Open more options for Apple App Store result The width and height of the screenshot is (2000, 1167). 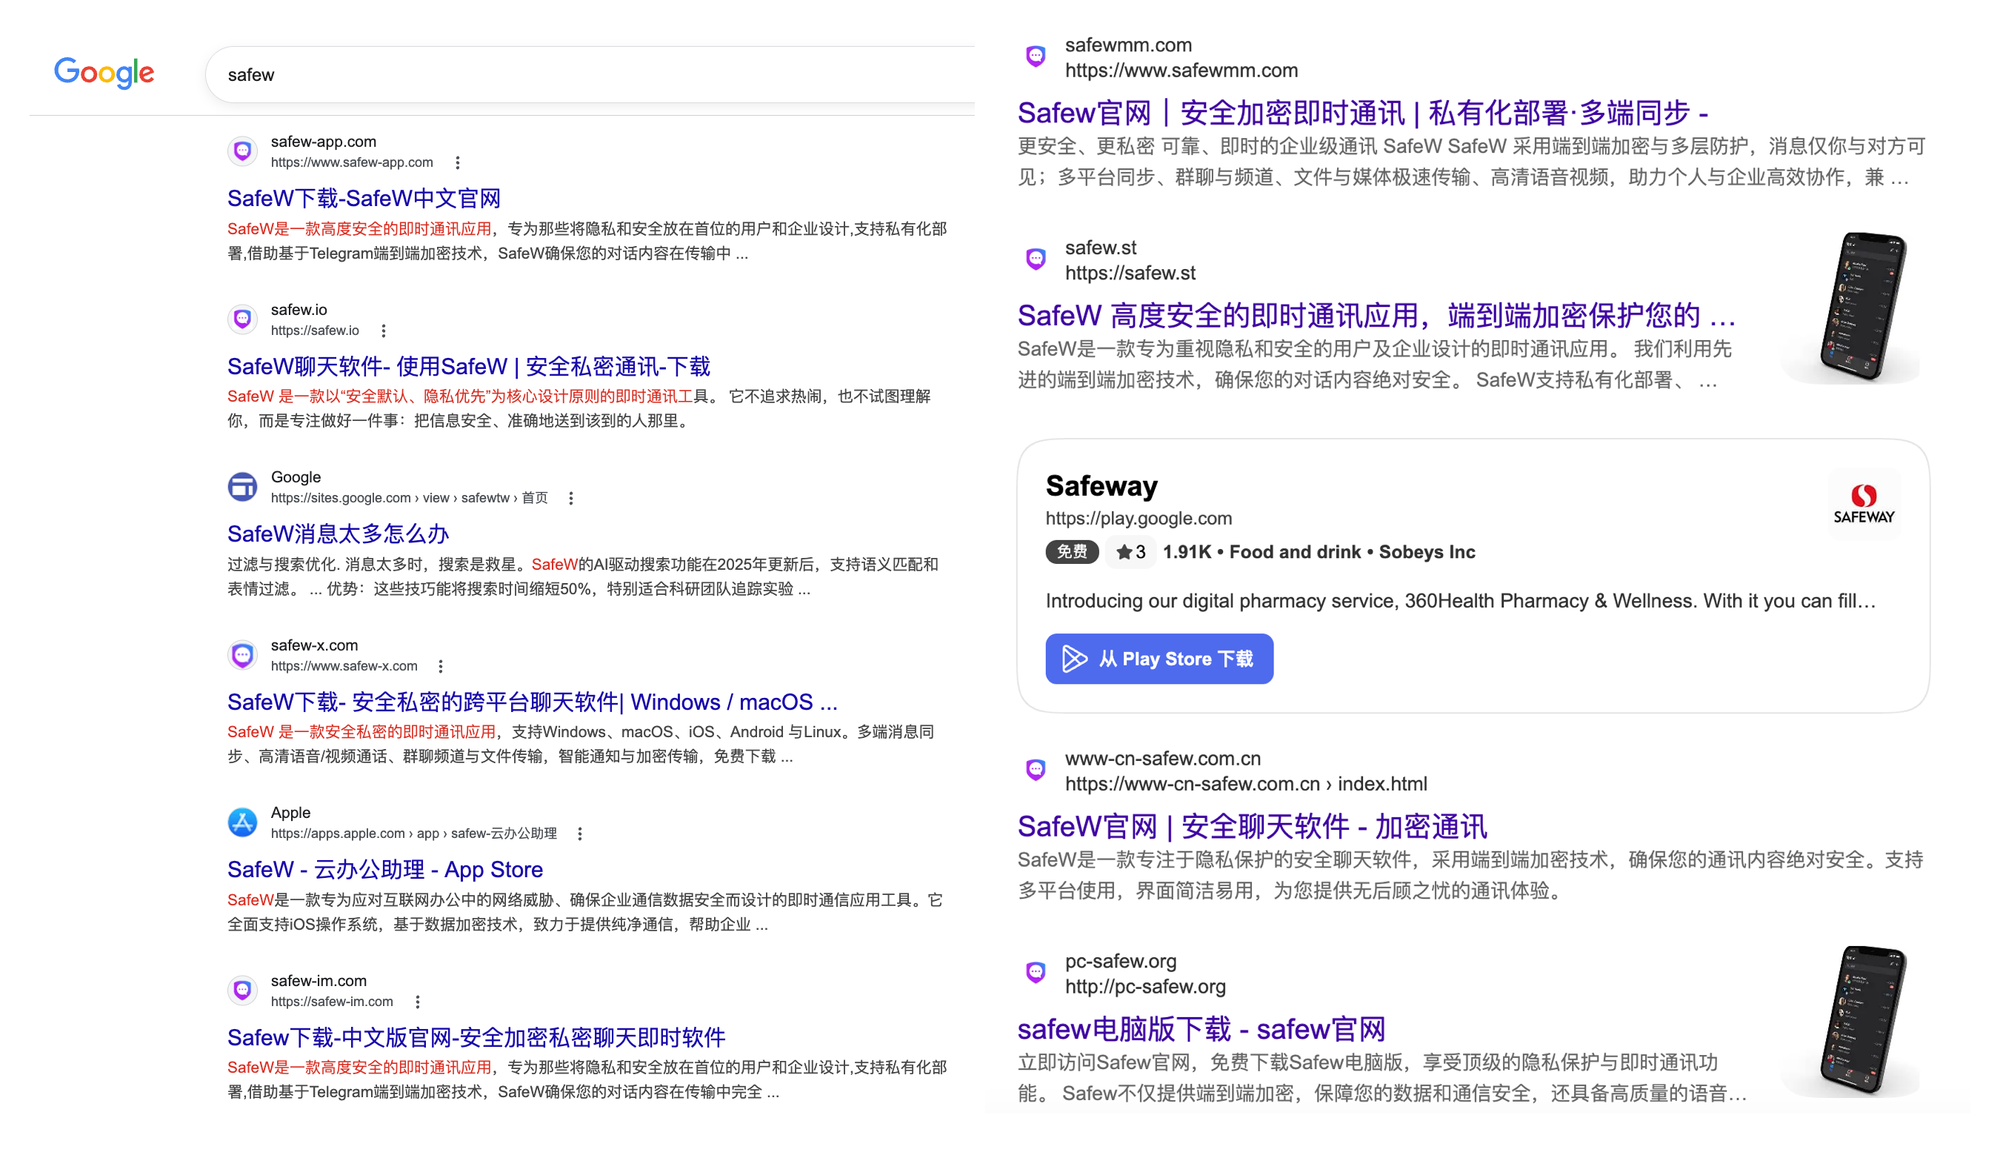coord(580,834)
